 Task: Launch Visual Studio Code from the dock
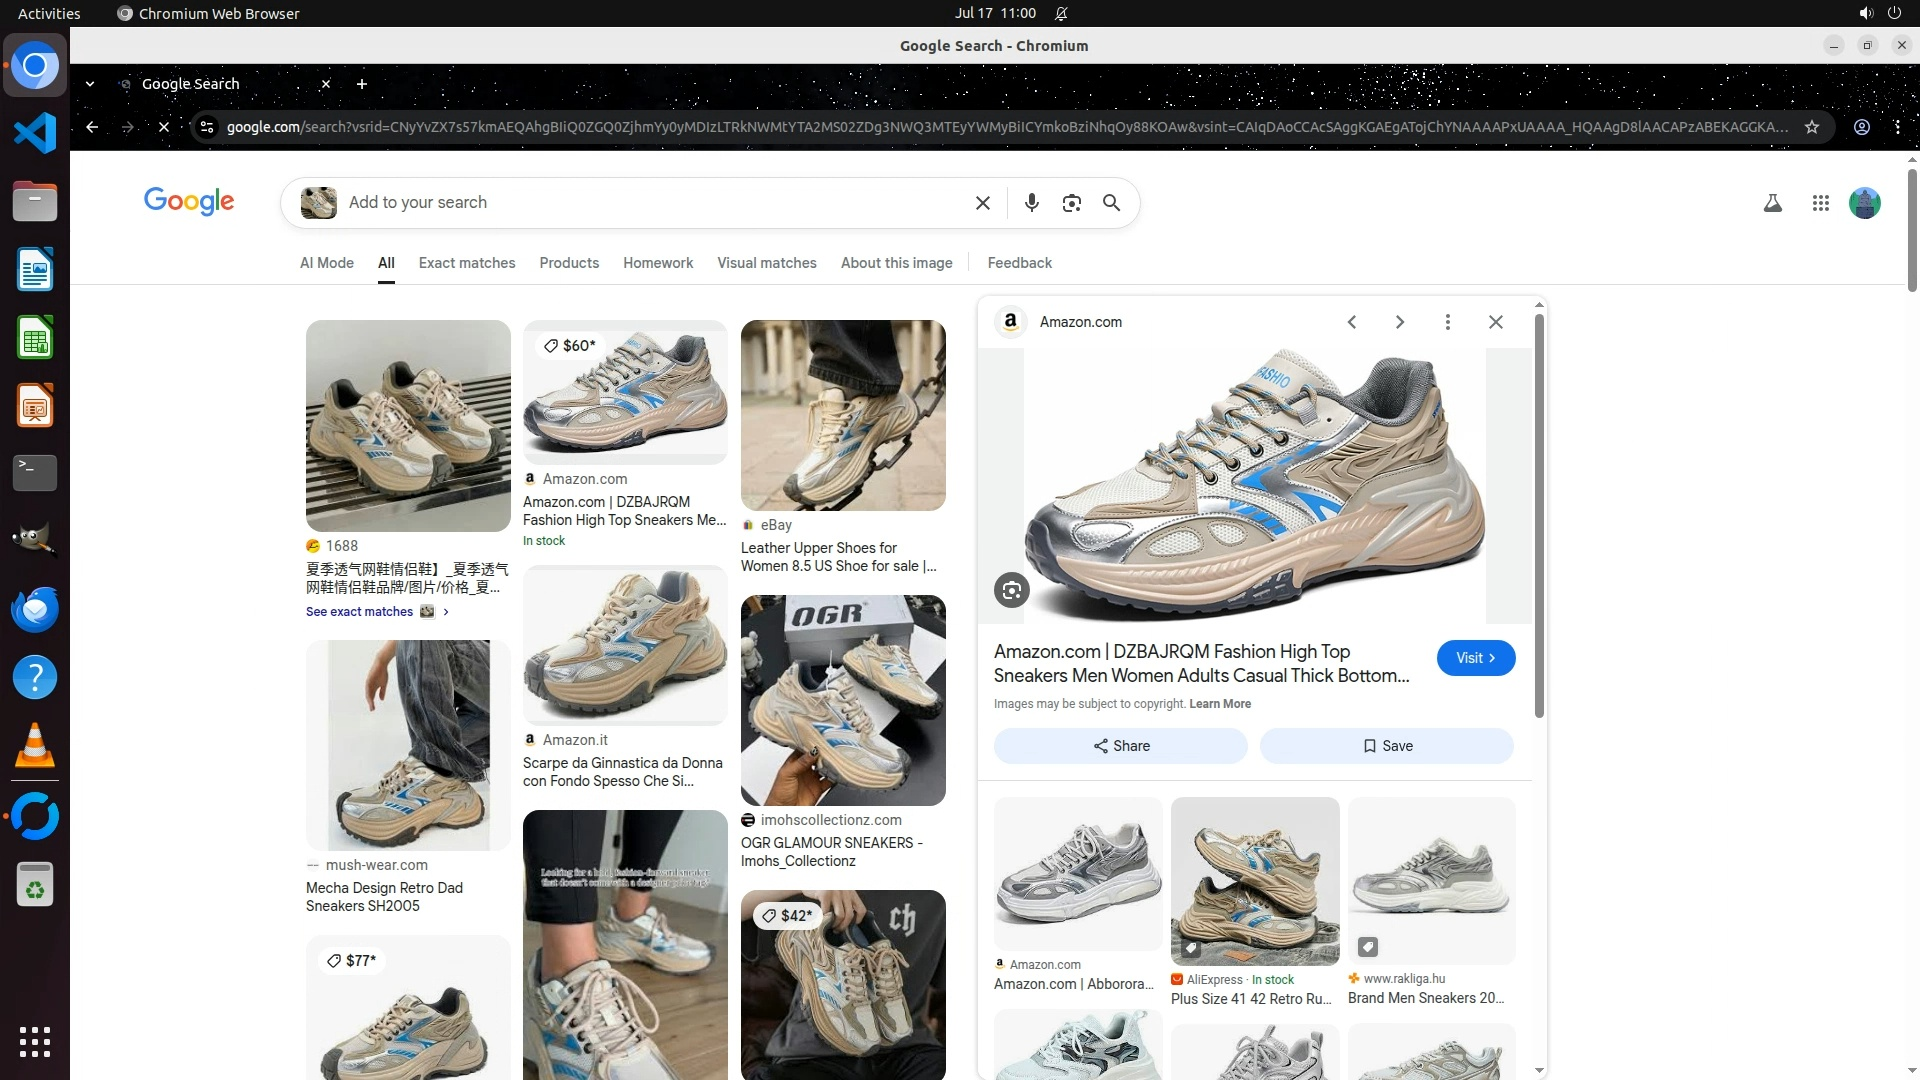click(35, 133)
